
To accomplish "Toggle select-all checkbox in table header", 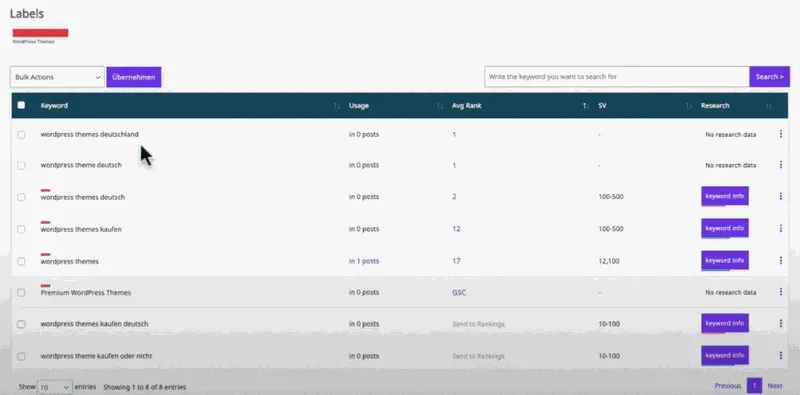I will pos(21,105).
